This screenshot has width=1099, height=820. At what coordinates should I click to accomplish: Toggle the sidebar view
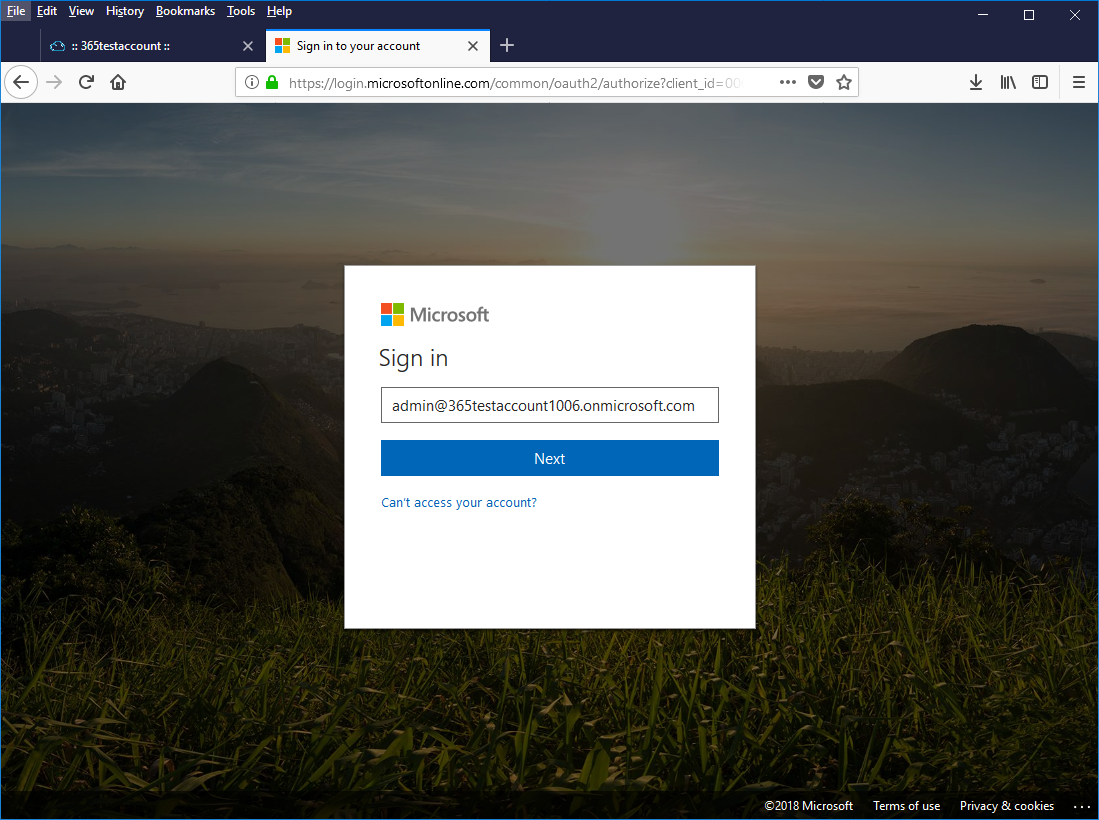click(1040, 83)
